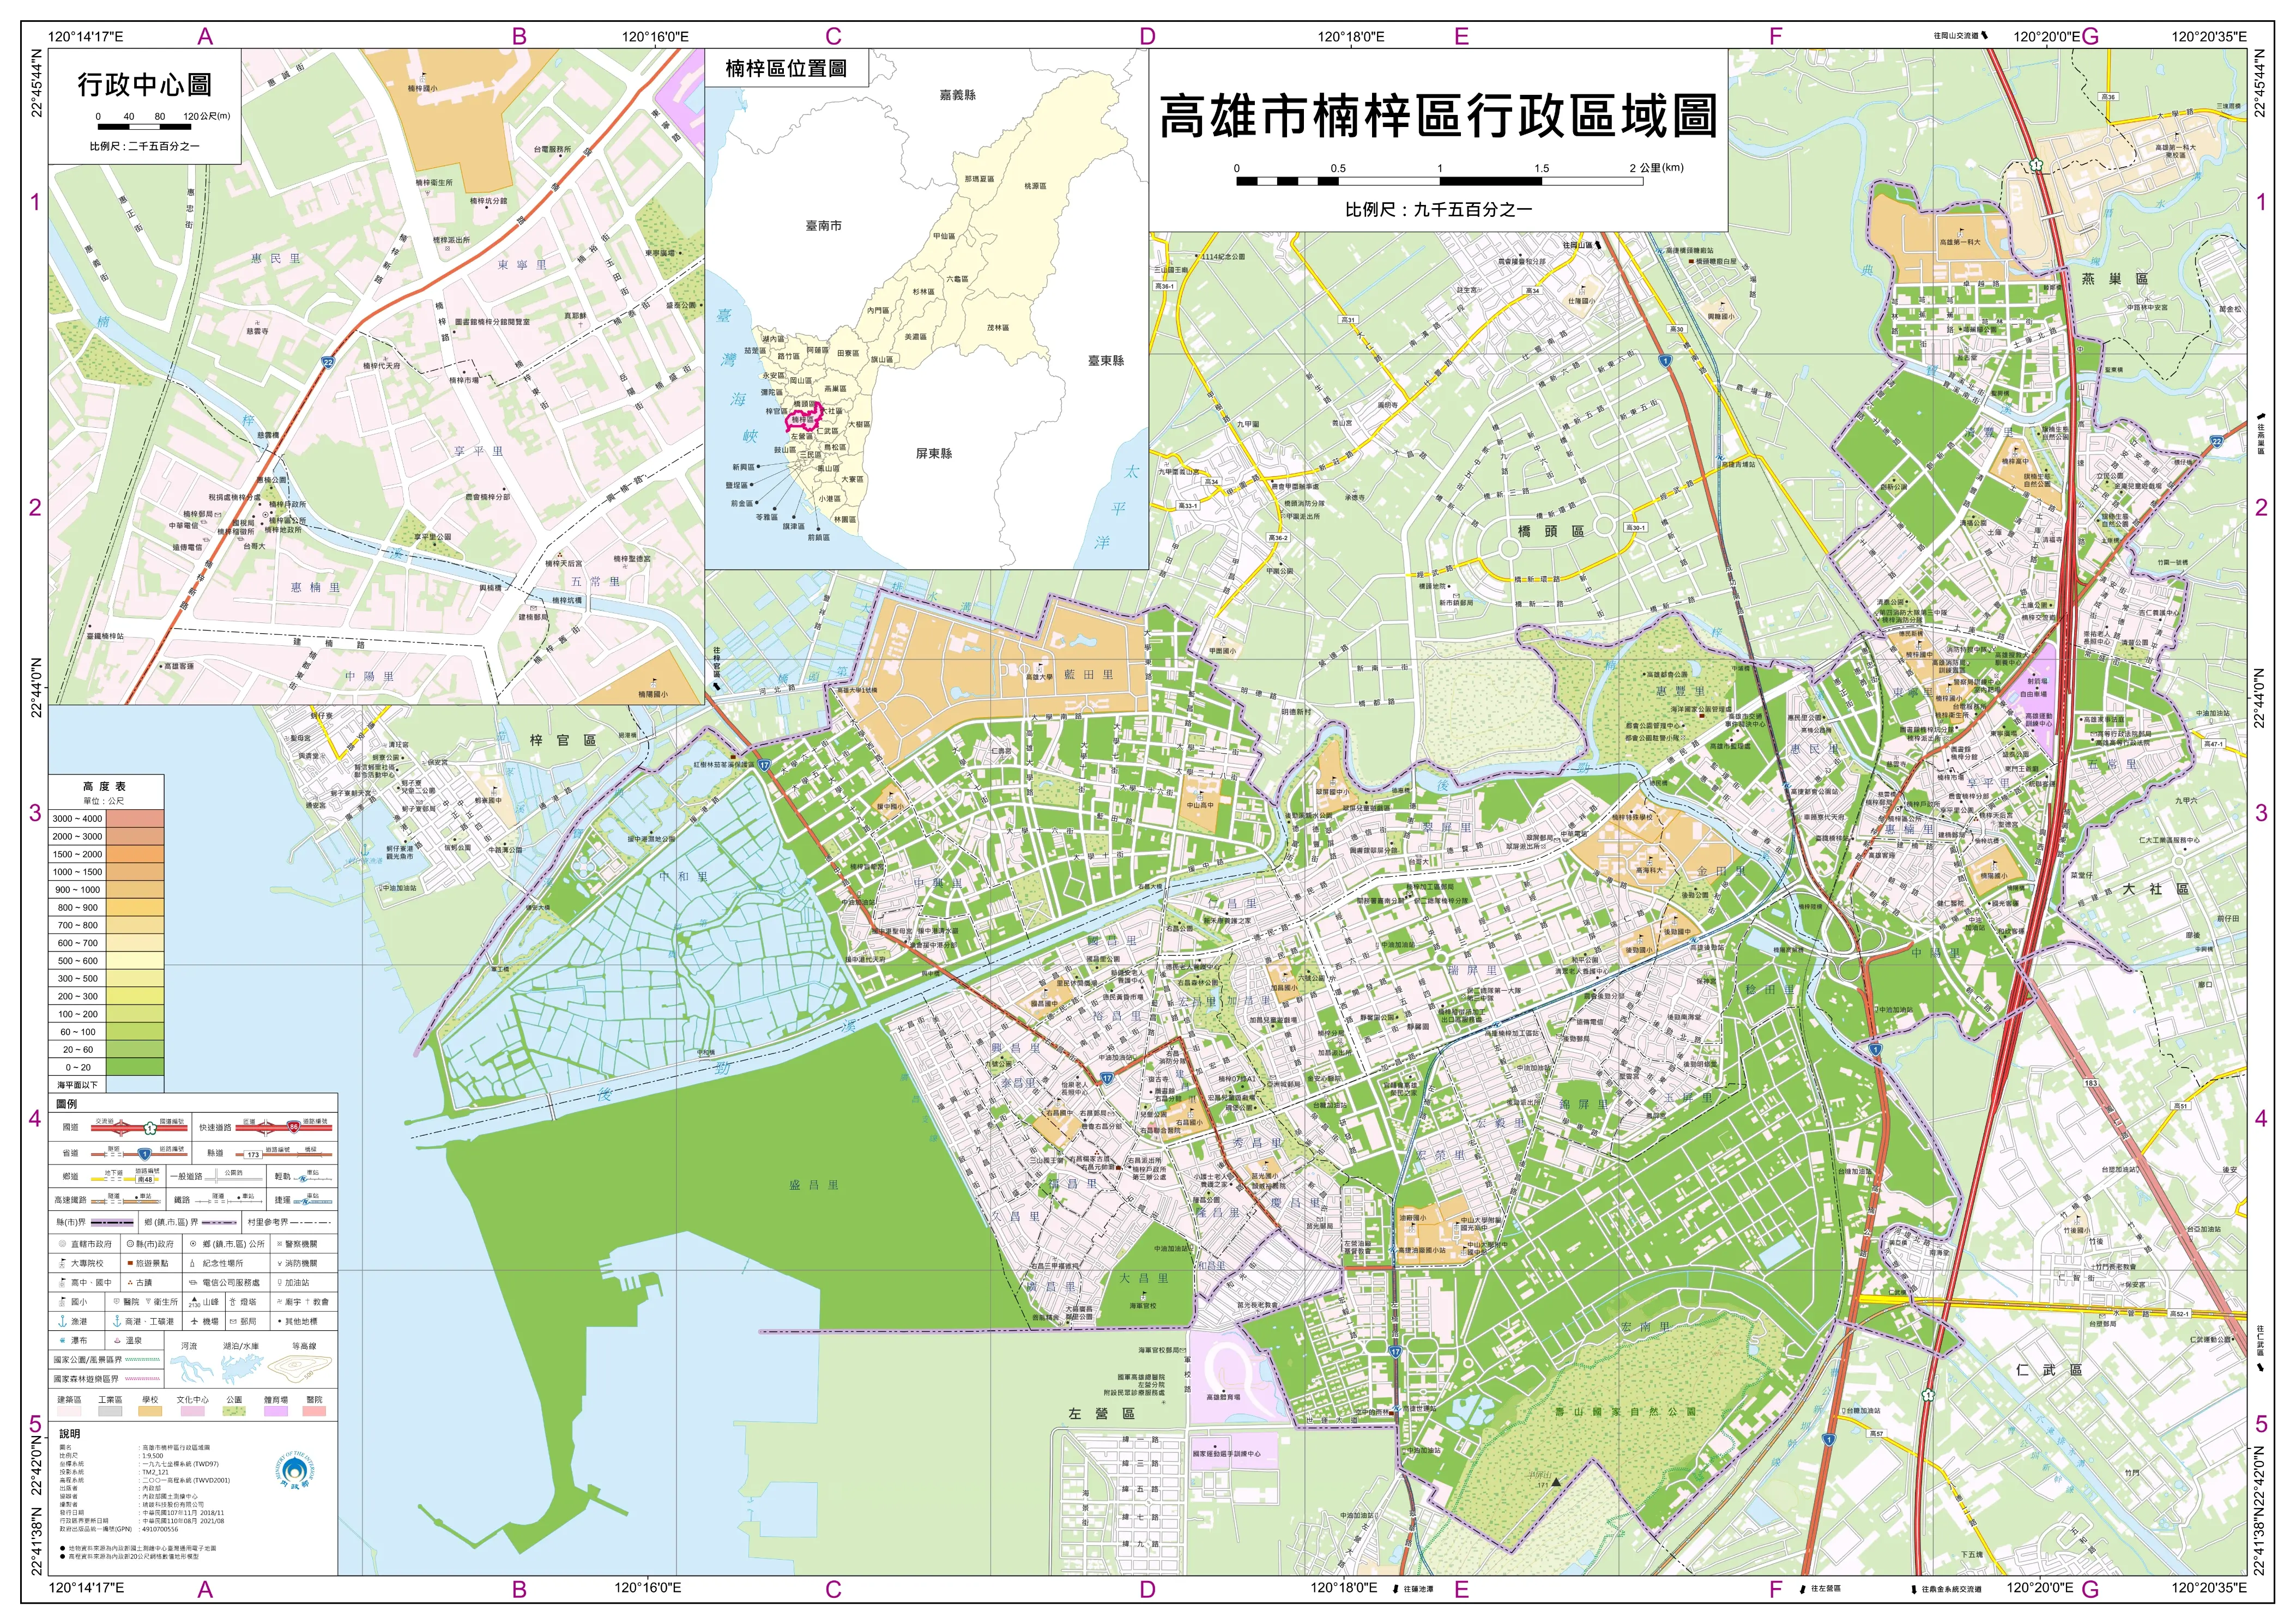Click the 加油站 gas station symbol in the legend
The image size is (2296, 1624).
[x=280, y=1283]
